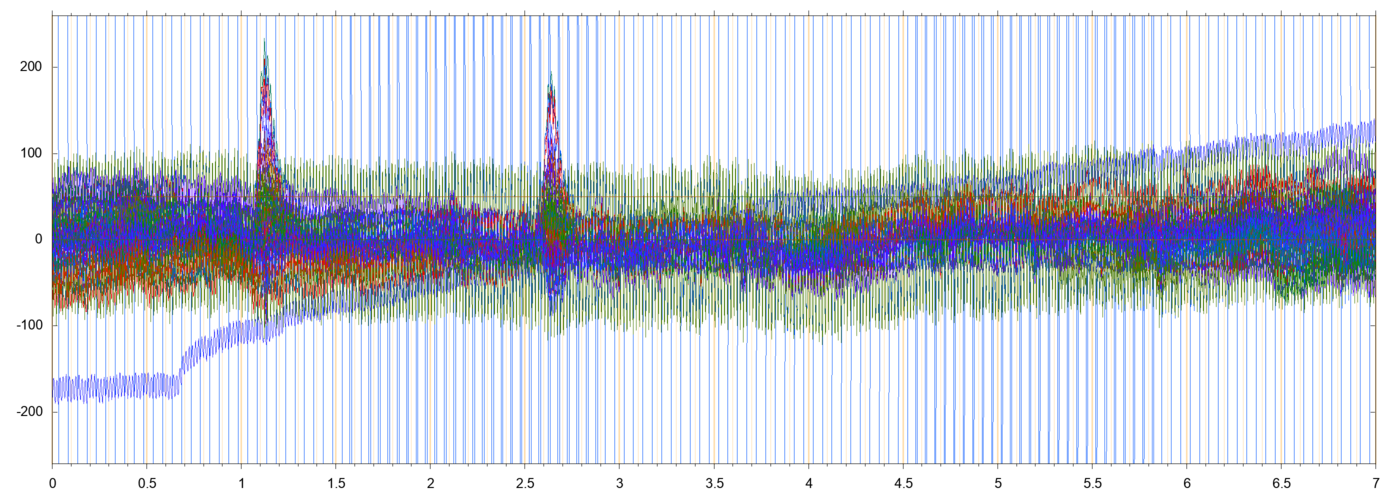Click the x-axis label 3
The width and height of the screenshot is (1400, 500).
620,482
